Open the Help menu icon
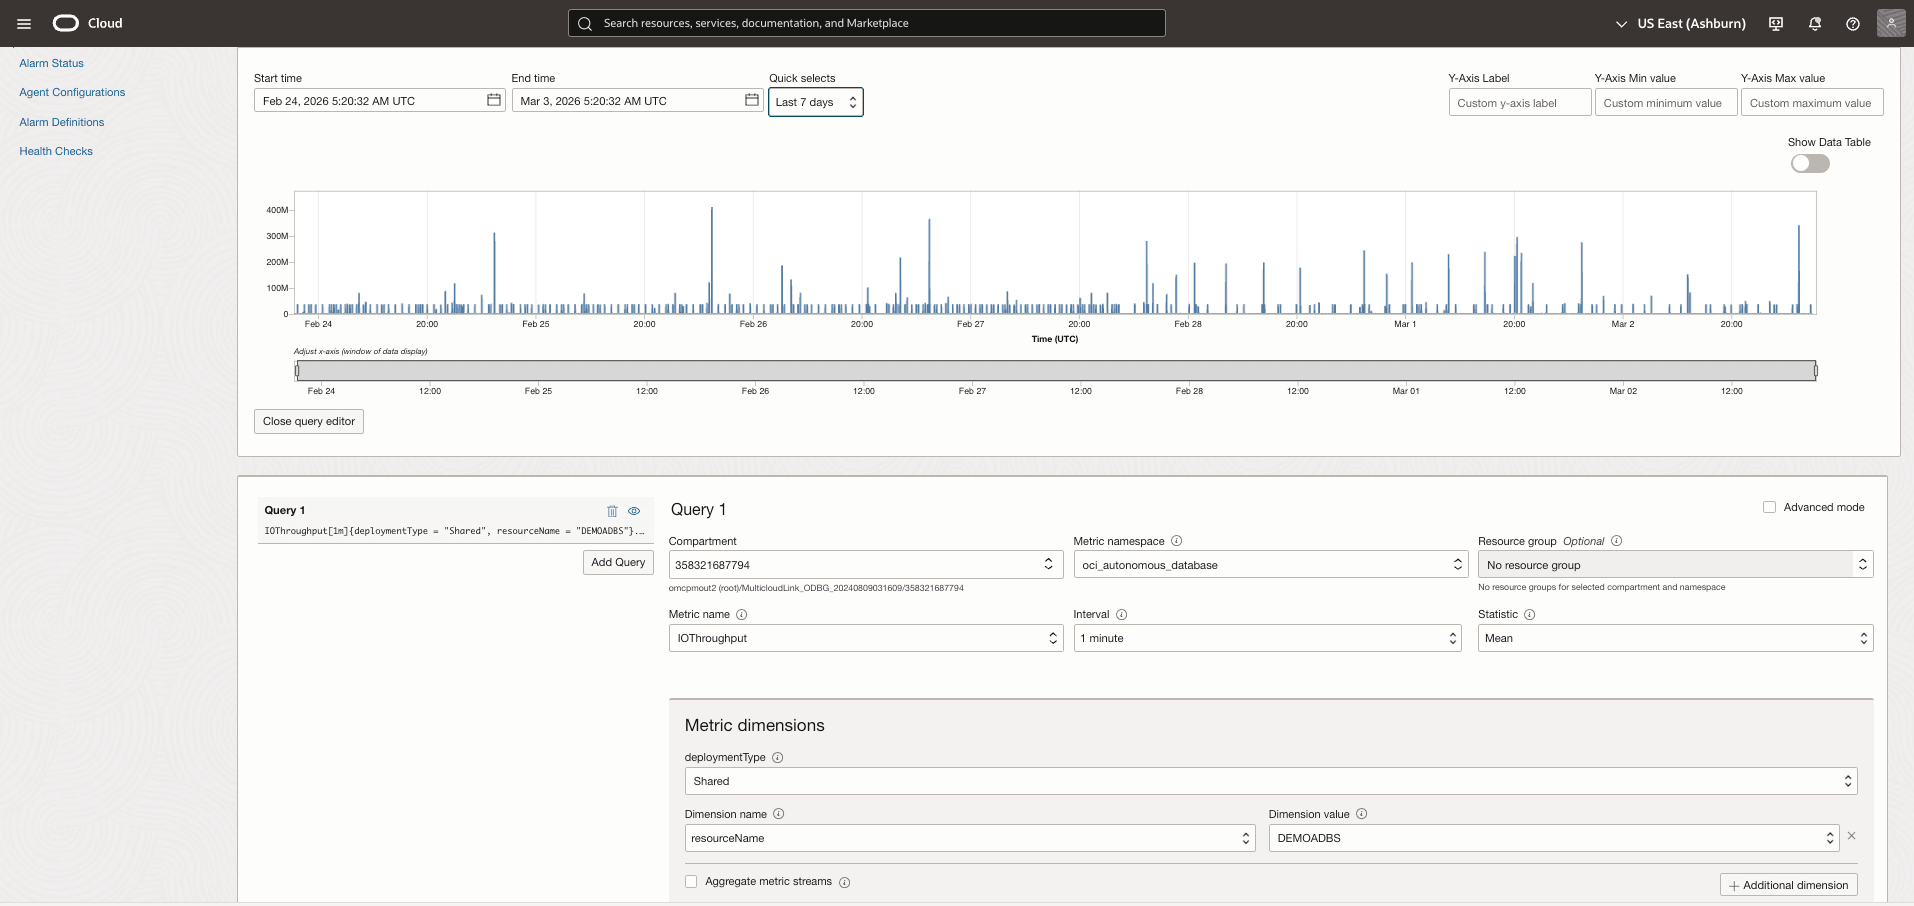1914x906 pixels. pyautogui.click(x=1853, y=23)
